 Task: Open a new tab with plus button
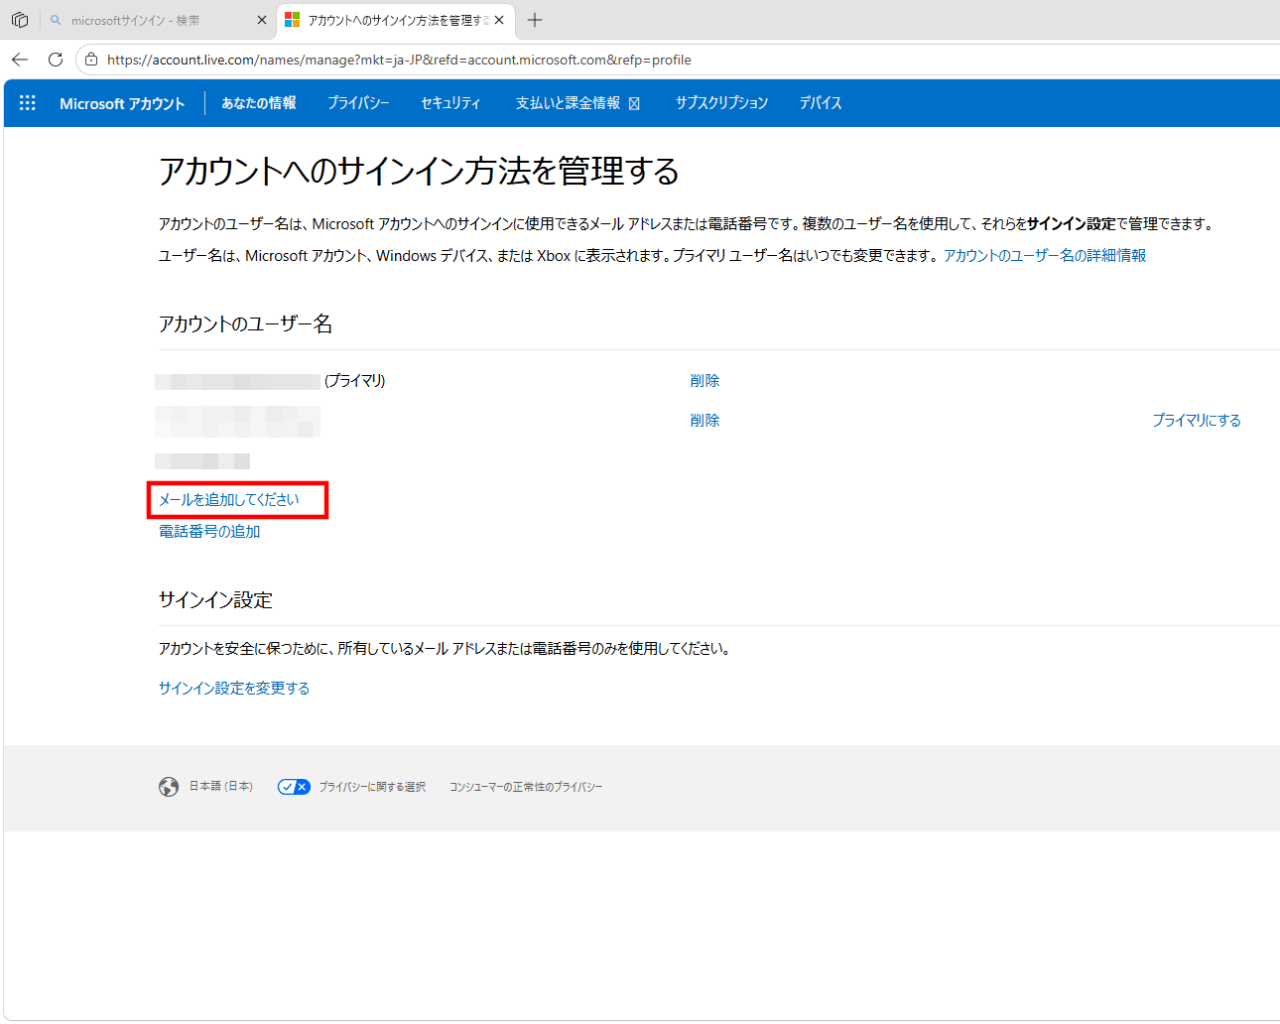[535, 20]
